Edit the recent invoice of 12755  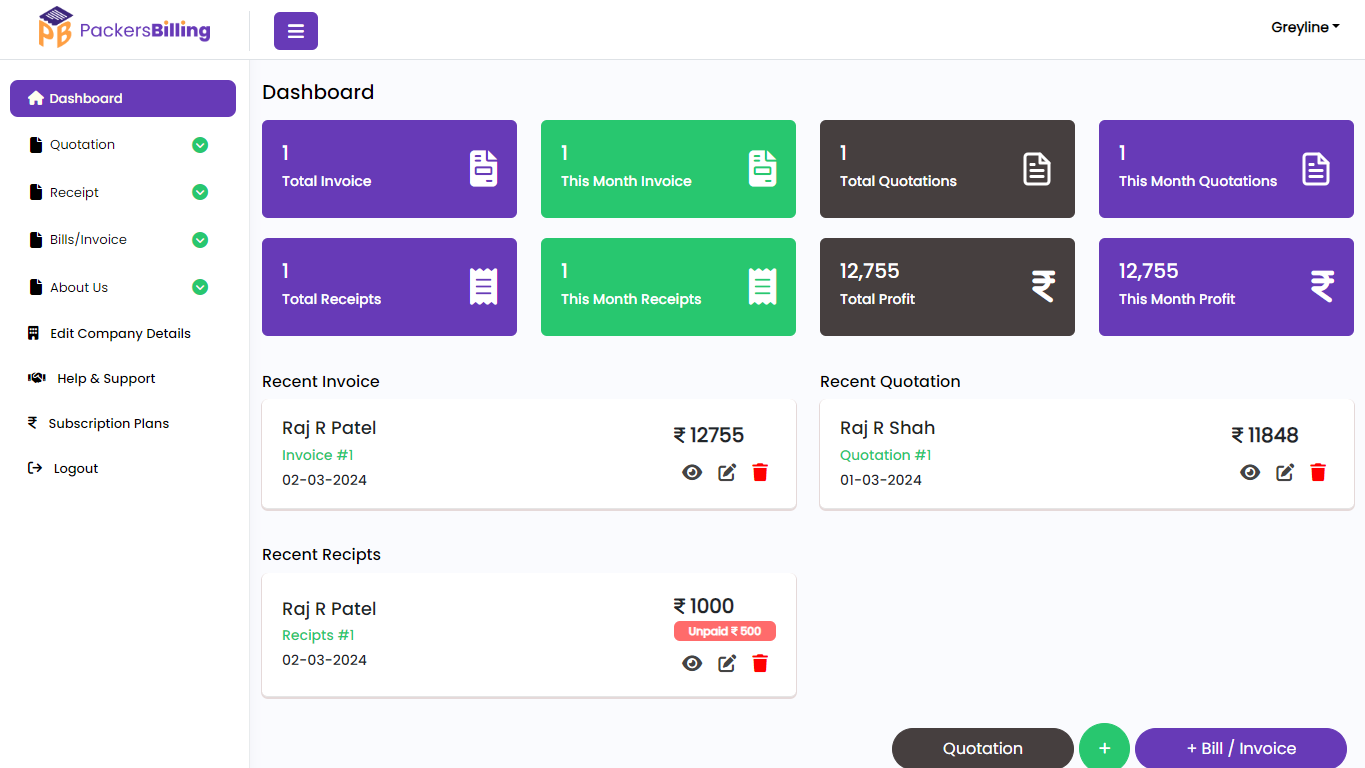(x=727, y=472)
